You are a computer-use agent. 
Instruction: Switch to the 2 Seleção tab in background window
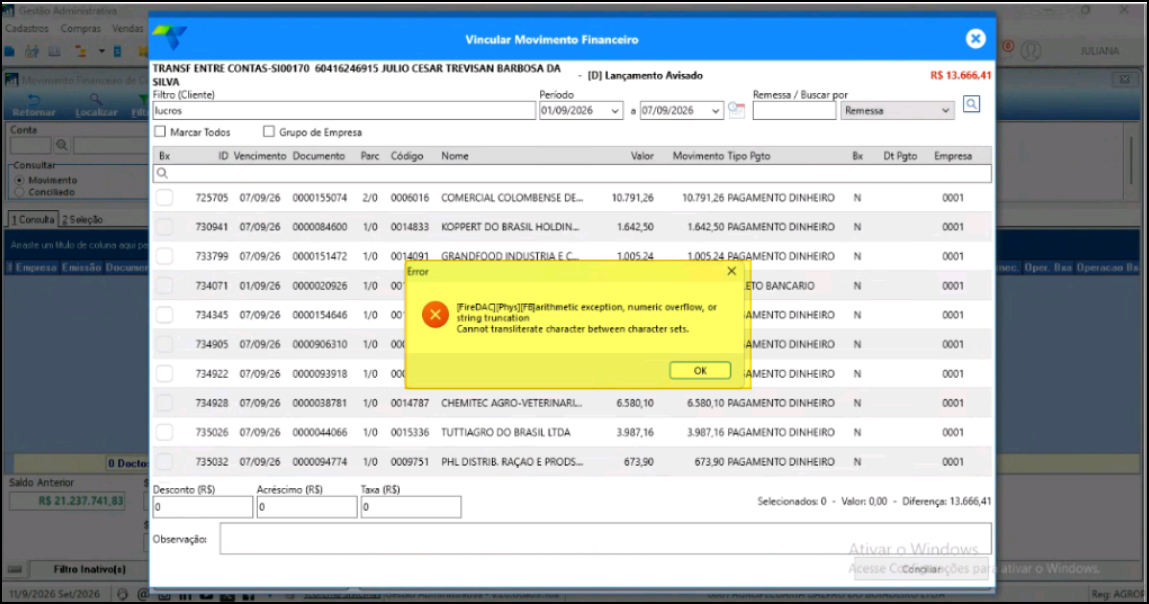point(82,219)
